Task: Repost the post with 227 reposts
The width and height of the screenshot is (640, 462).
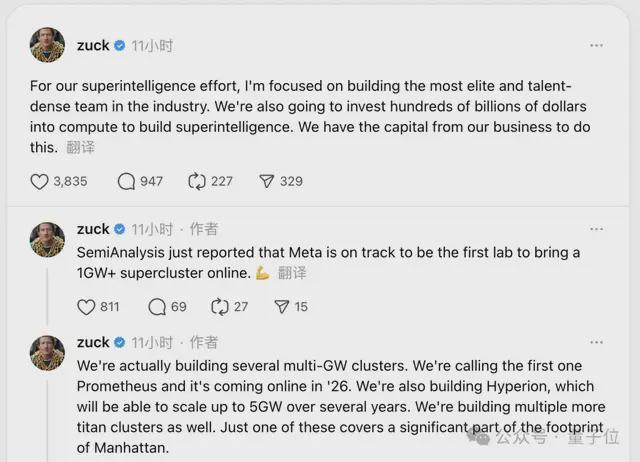Action: coord(196,181)
